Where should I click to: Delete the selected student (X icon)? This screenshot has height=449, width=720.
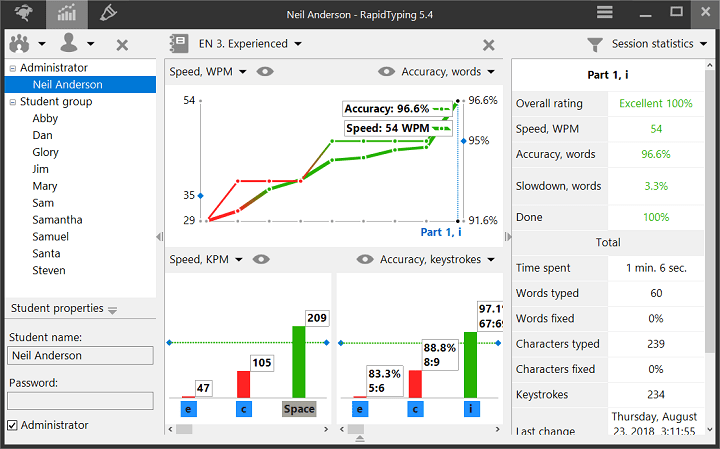pyautogui.click(x=122, y=45)
